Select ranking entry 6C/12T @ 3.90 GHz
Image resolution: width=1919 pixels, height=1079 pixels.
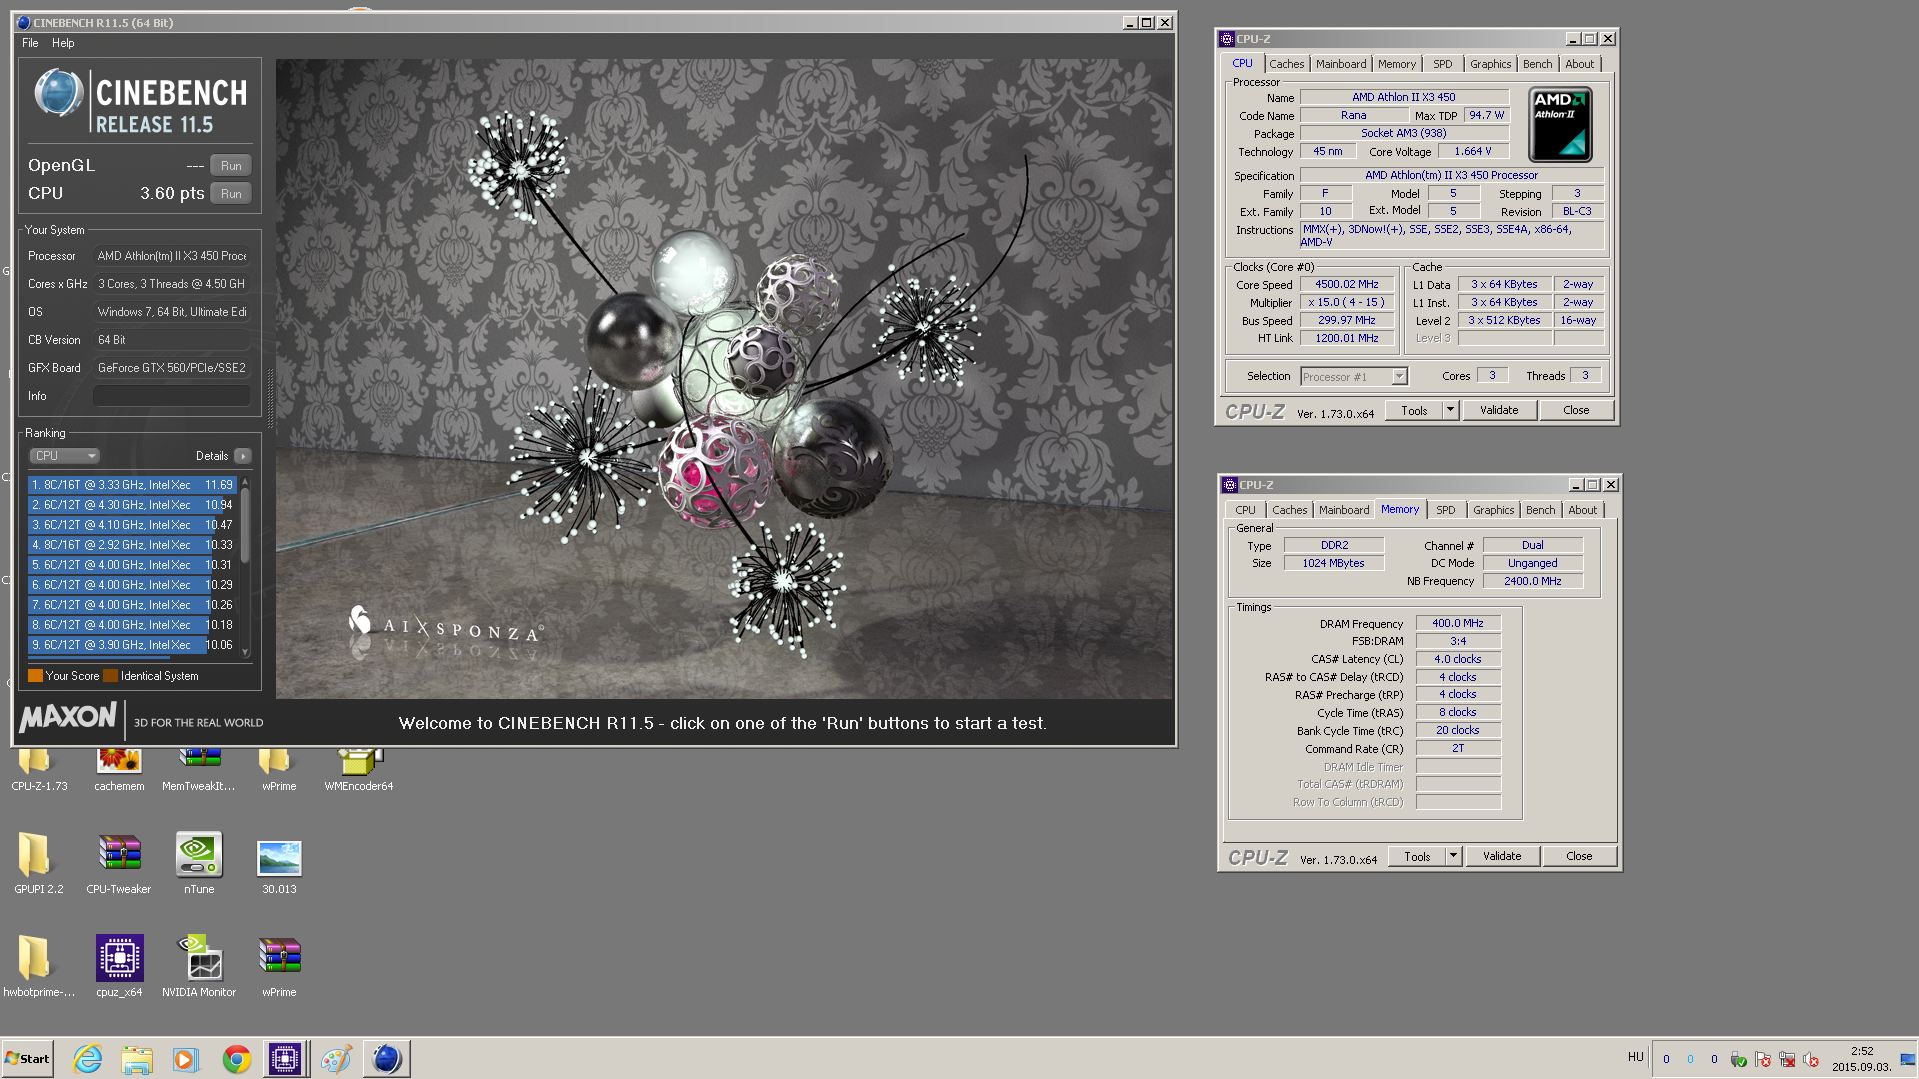pyautogui.click(x=131, y=645)
